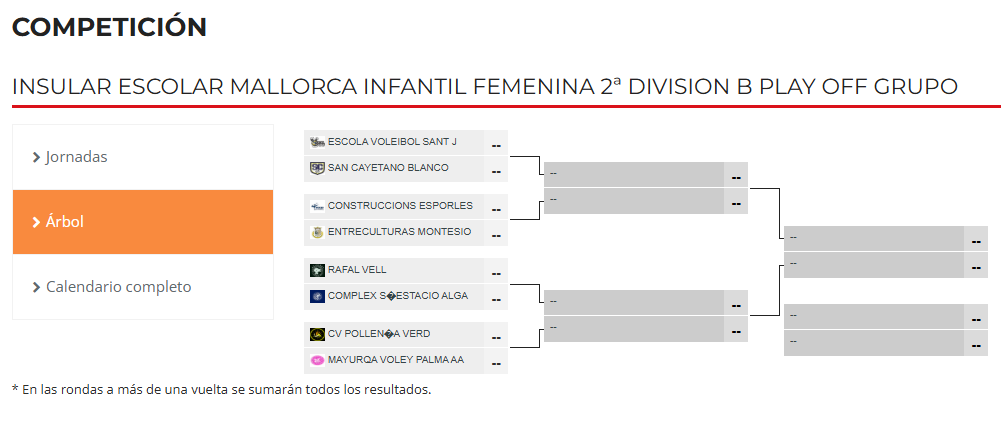Click the CV Pollença Verd team logo
The image size is (1001, 422).
317,334
